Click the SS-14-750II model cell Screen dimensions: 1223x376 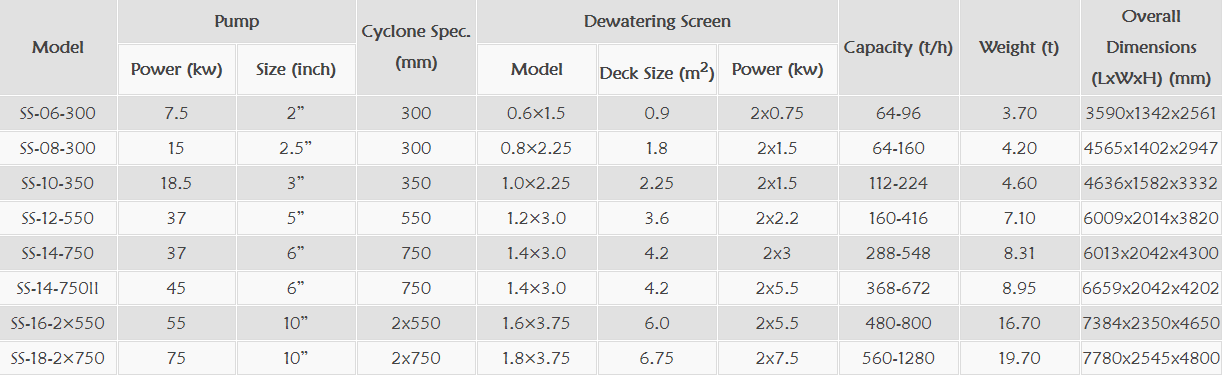[x=58, y=288]
